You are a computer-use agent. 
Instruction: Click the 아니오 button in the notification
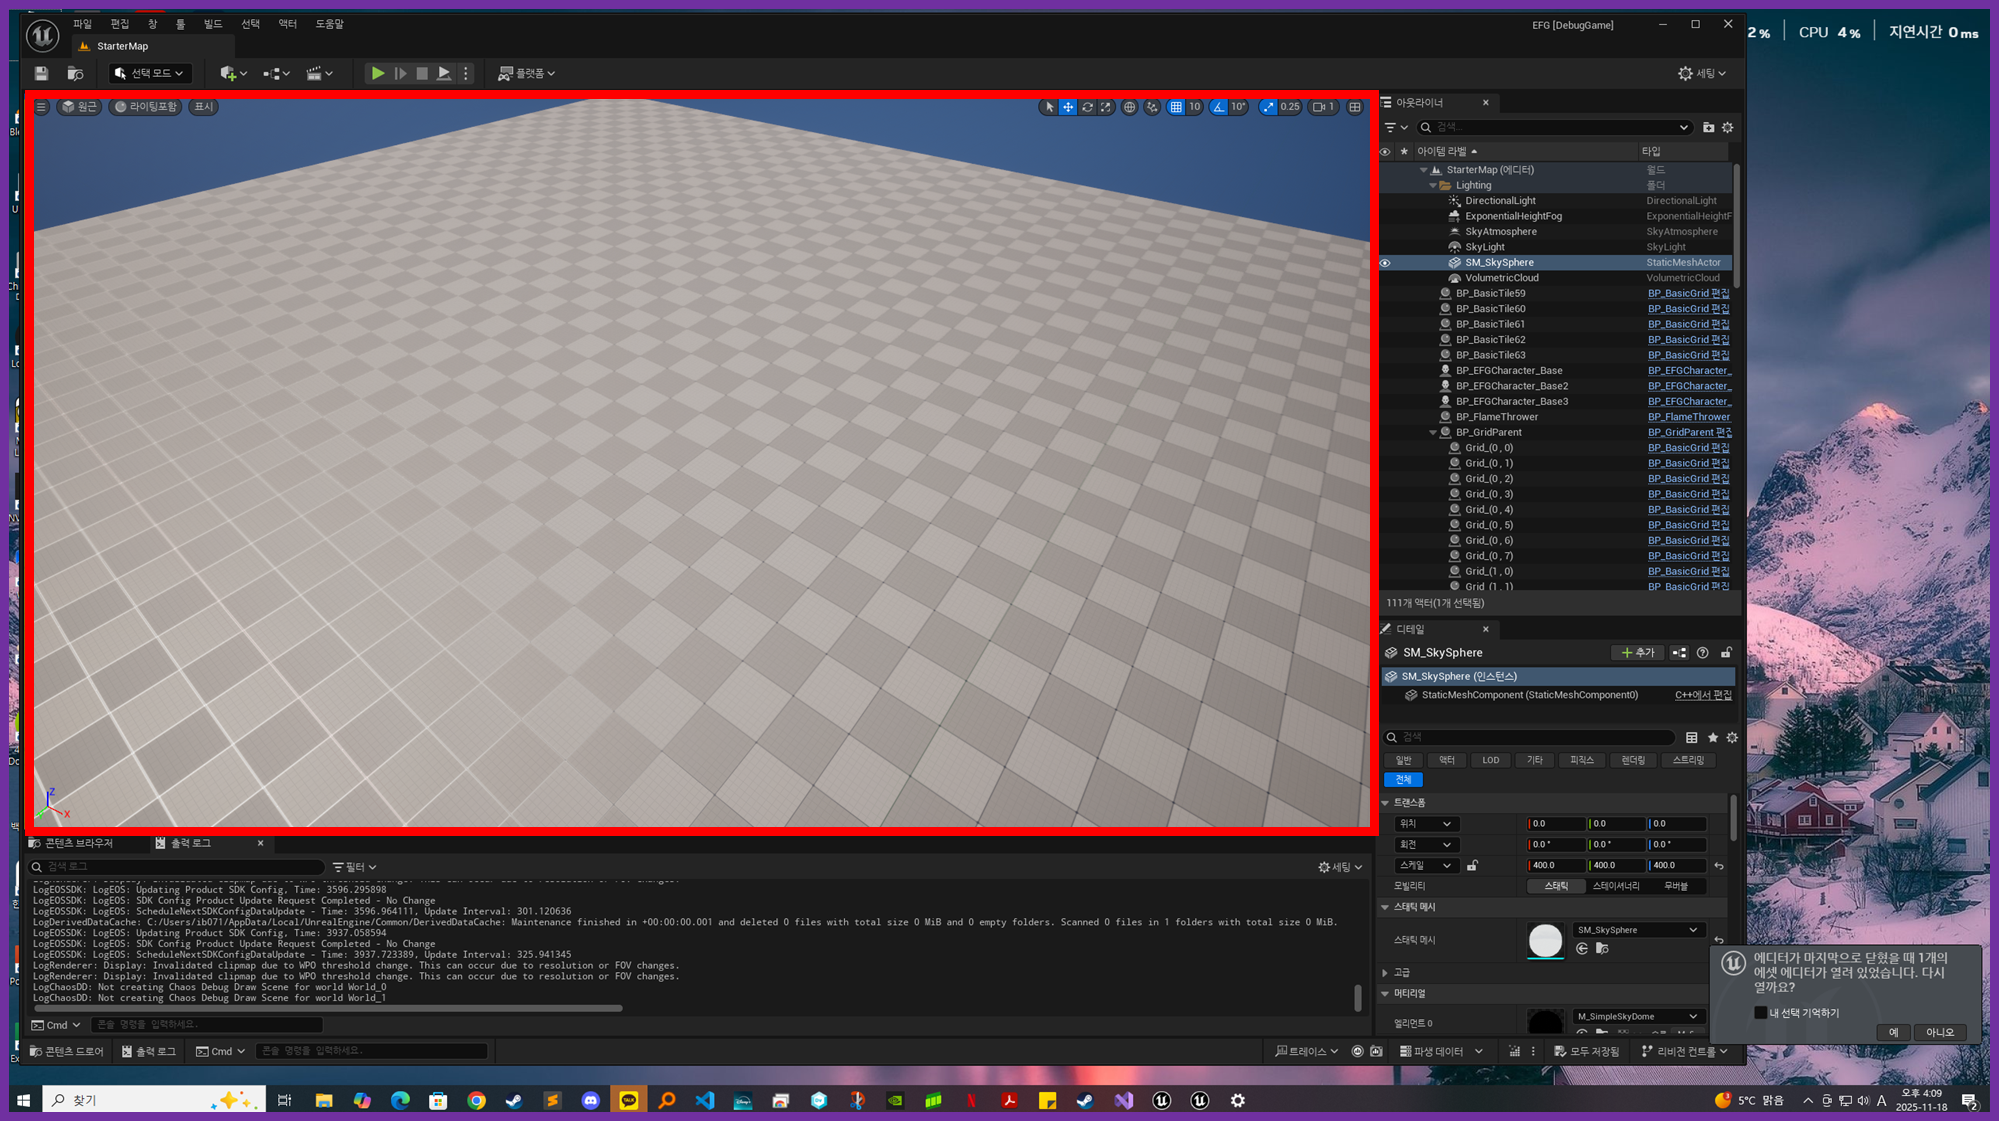pyautogui.click(x=1938, y=1032)
